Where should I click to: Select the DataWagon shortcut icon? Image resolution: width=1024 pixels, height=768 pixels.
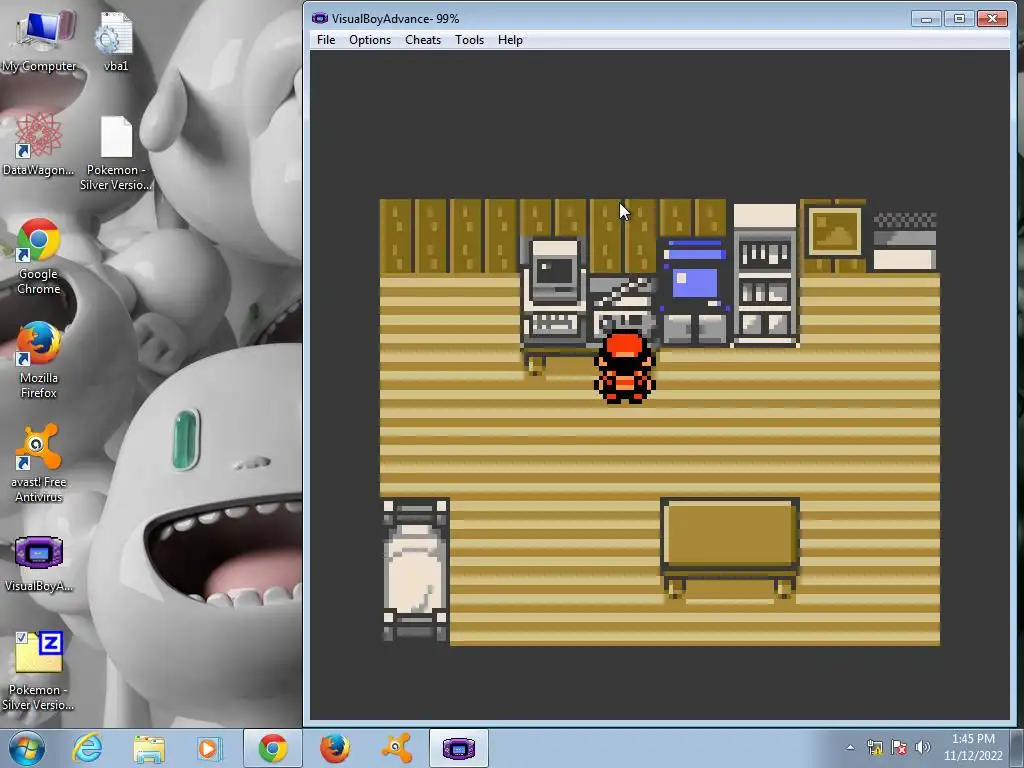(x=38, y=144)
